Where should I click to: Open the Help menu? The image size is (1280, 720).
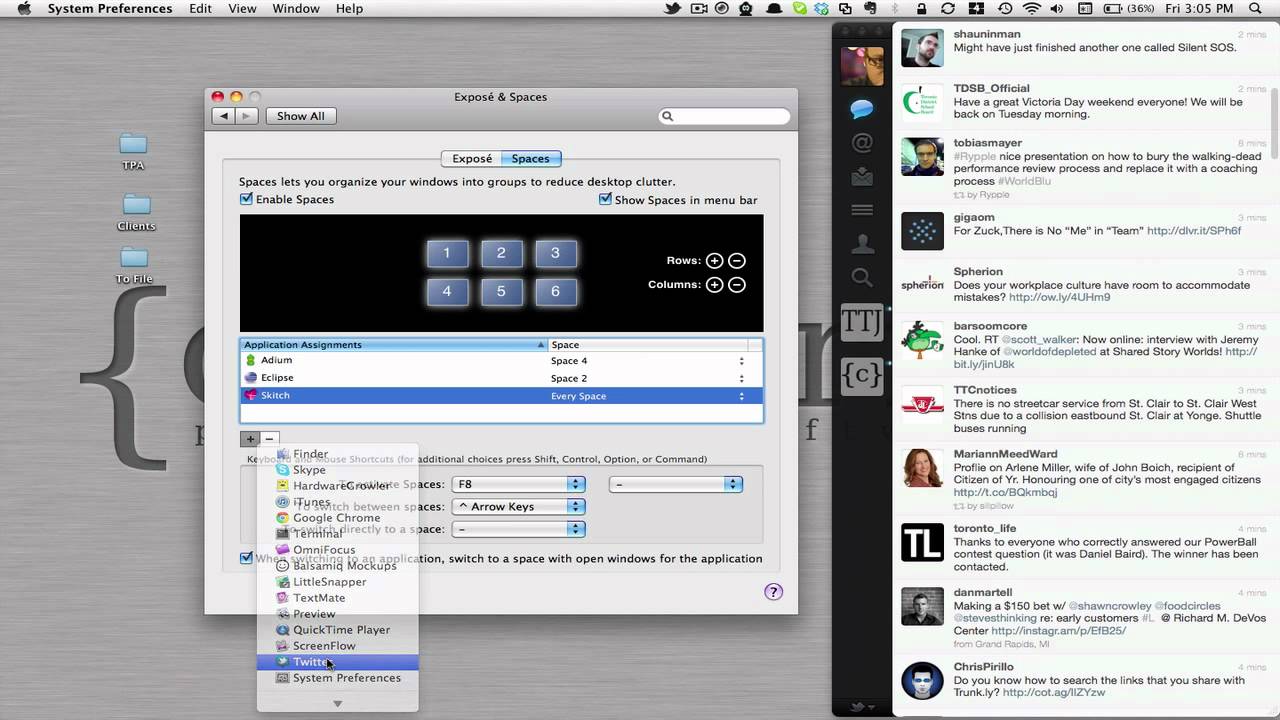(x=349, y=9)
